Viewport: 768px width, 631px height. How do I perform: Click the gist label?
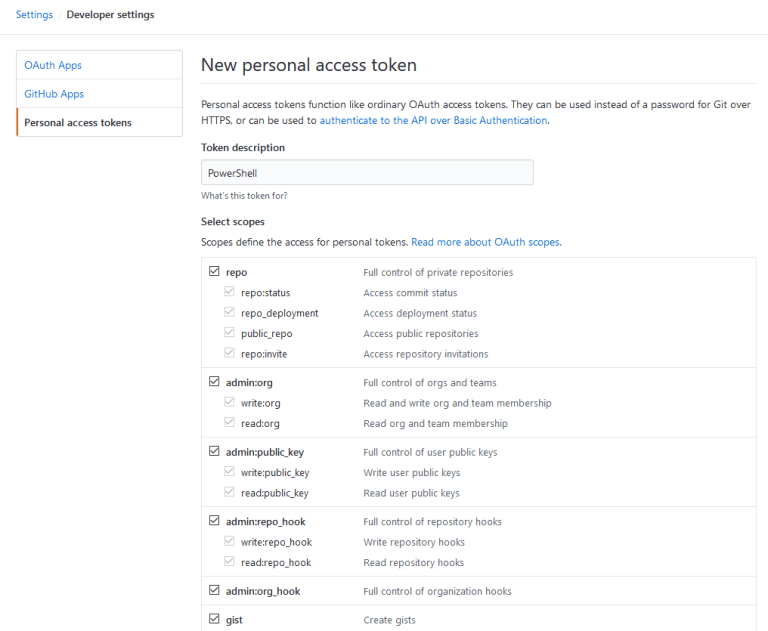234,620
